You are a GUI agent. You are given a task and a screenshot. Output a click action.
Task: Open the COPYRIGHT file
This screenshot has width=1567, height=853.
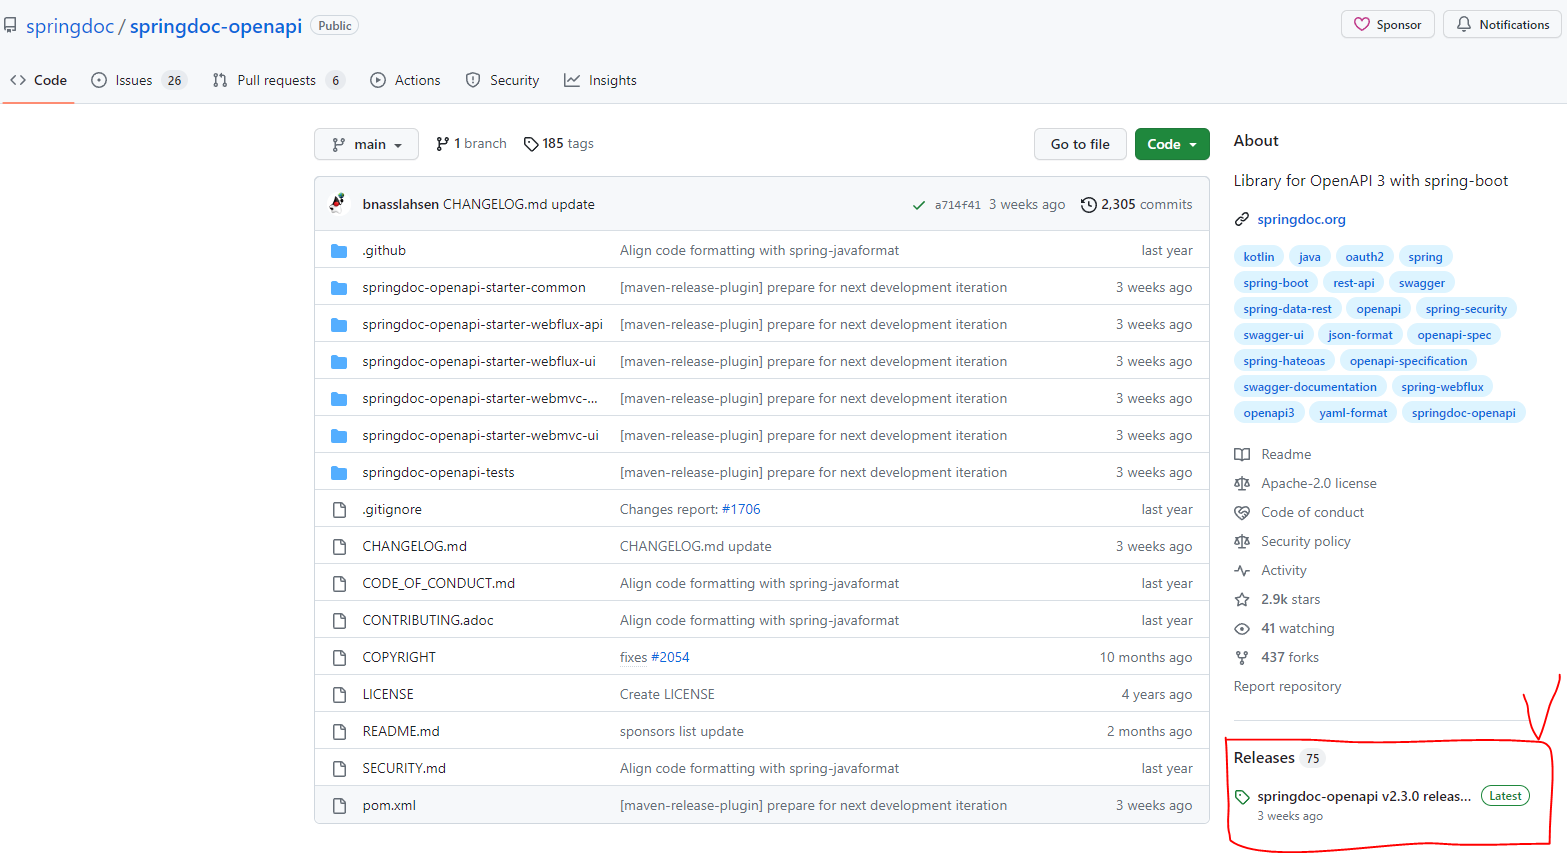pyautogui.click(x=399, y=658)
